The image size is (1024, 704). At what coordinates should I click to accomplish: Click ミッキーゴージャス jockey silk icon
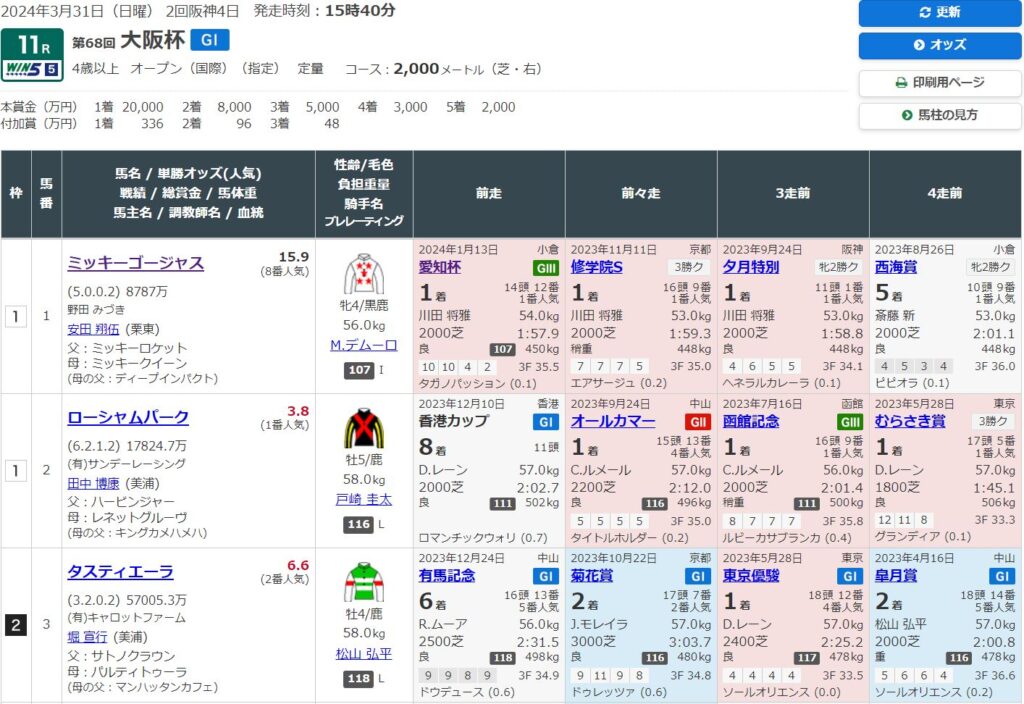point(364,273)
